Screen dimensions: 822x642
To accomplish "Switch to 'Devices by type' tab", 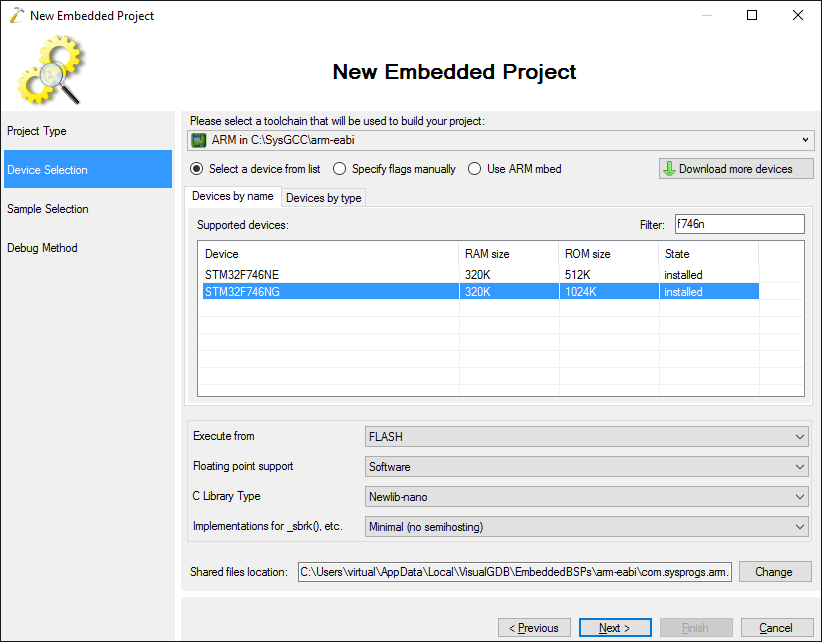I will 323,198.
